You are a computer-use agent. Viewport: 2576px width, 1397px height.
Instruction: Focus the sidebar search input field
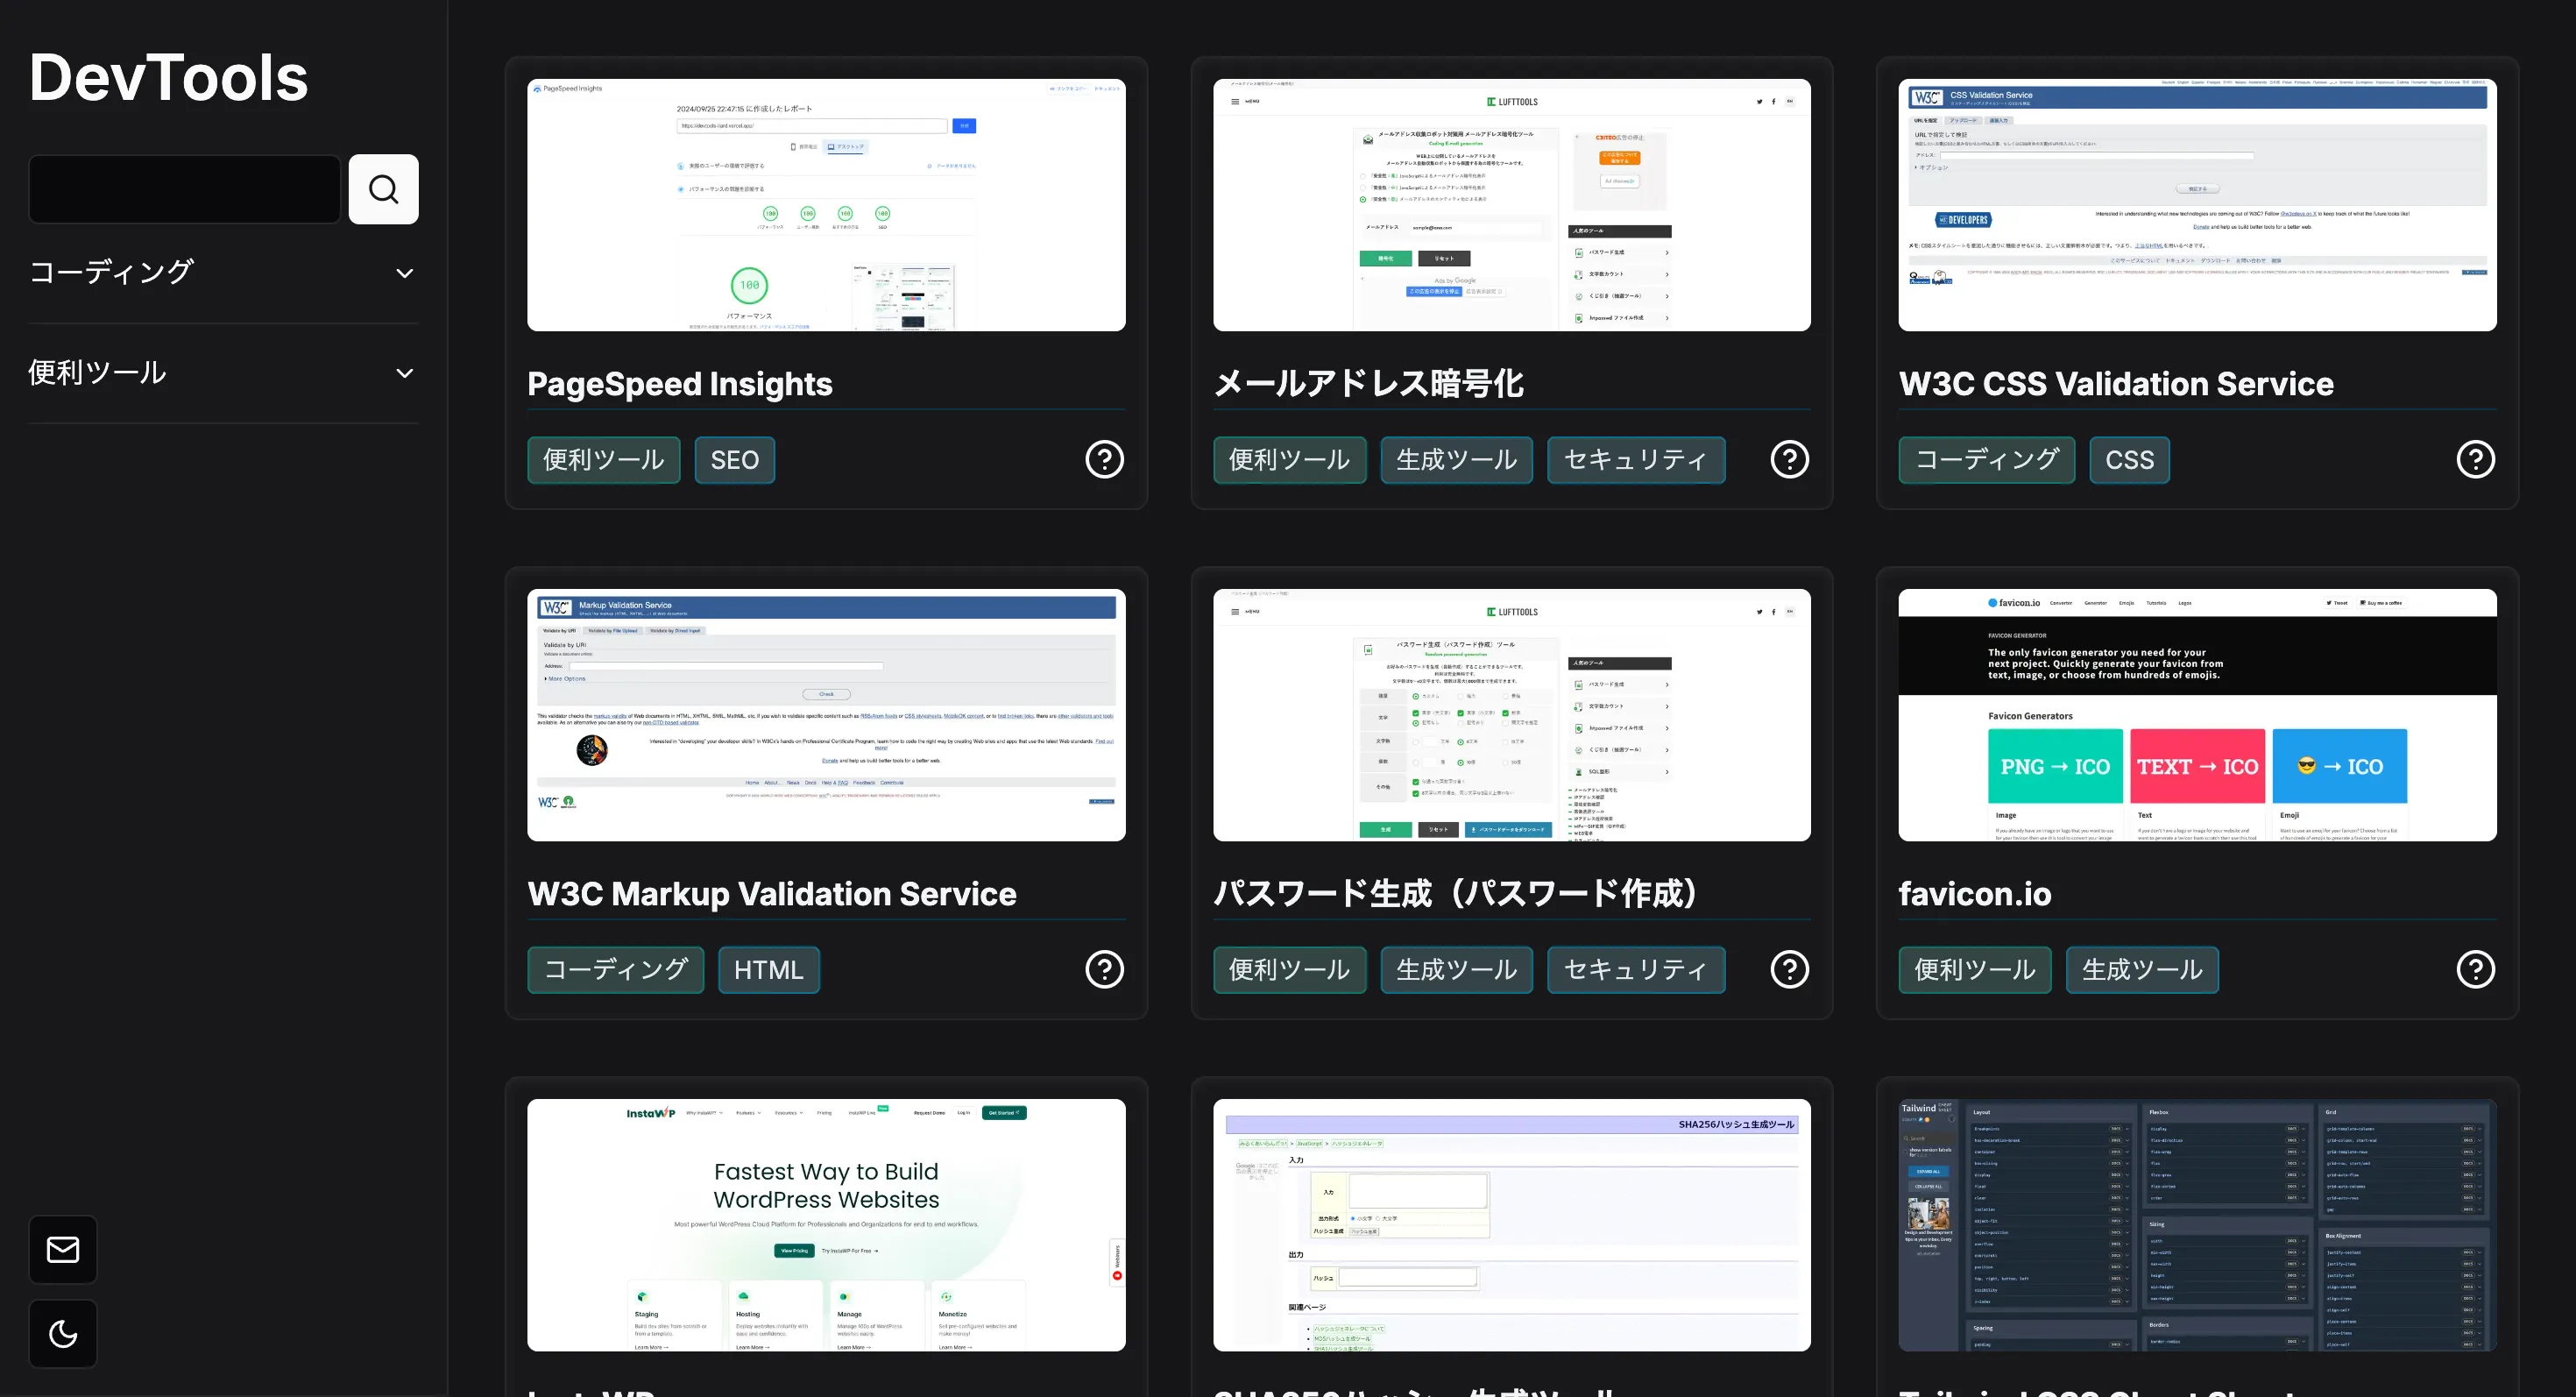pos(184,189)
